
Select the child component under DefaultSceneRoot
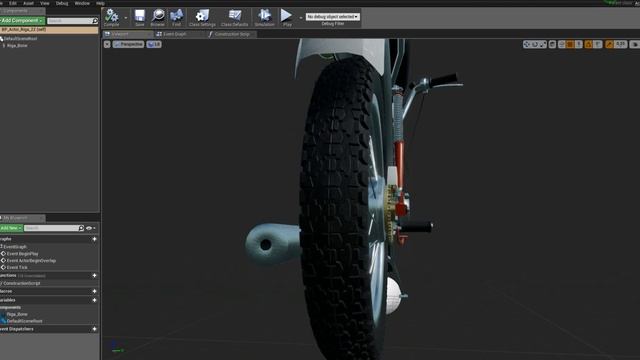pos(17,46)
